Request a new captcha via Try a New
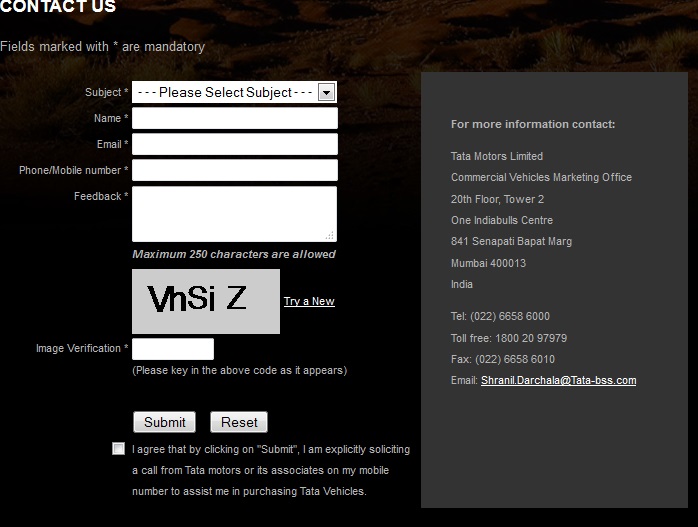This screenshot has height=527, width=698. [309, 301]
